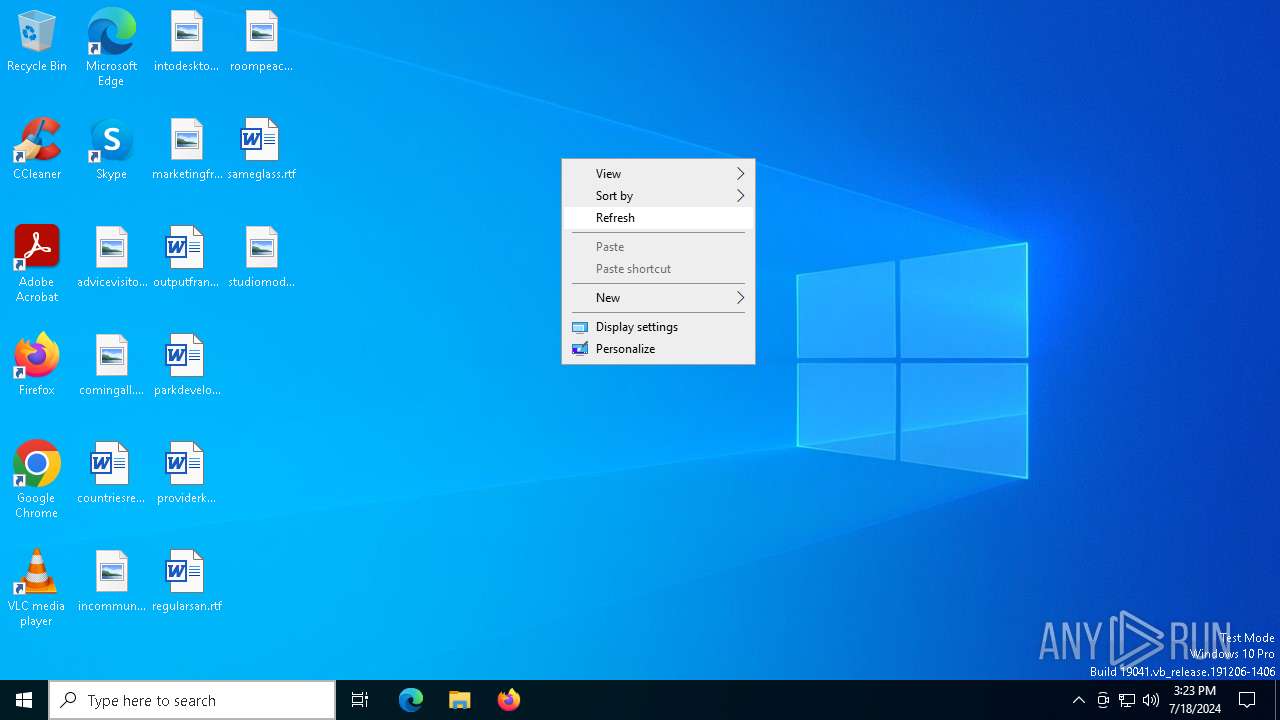Open the Meet Now camera tray icon

pyautogui.click(x=1103, y=700)
